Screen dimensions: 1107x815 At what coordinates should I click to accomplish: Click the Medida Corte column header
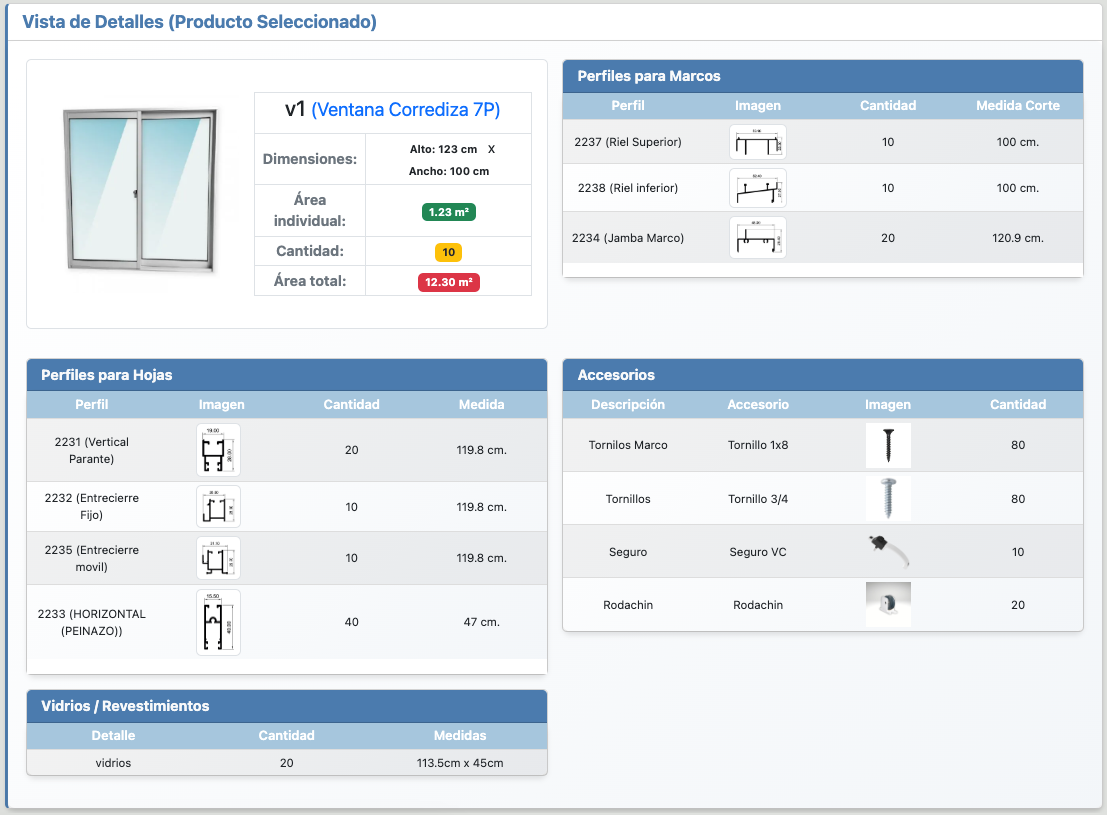click(x=1017, y=105)
